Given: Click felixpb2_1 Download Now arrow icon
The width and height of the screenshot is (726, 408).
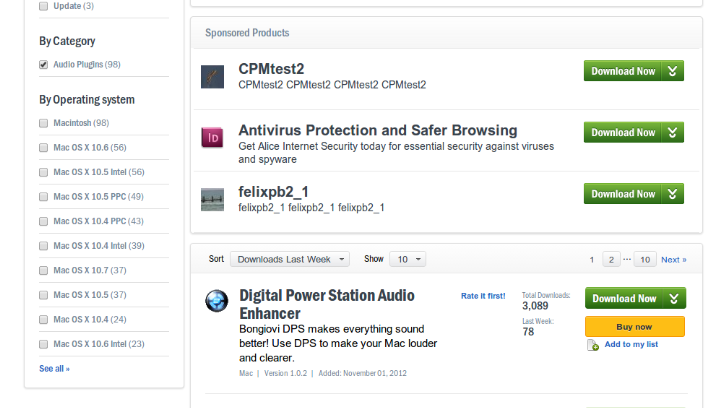Looking at the screenshot, I should [673, 194].
